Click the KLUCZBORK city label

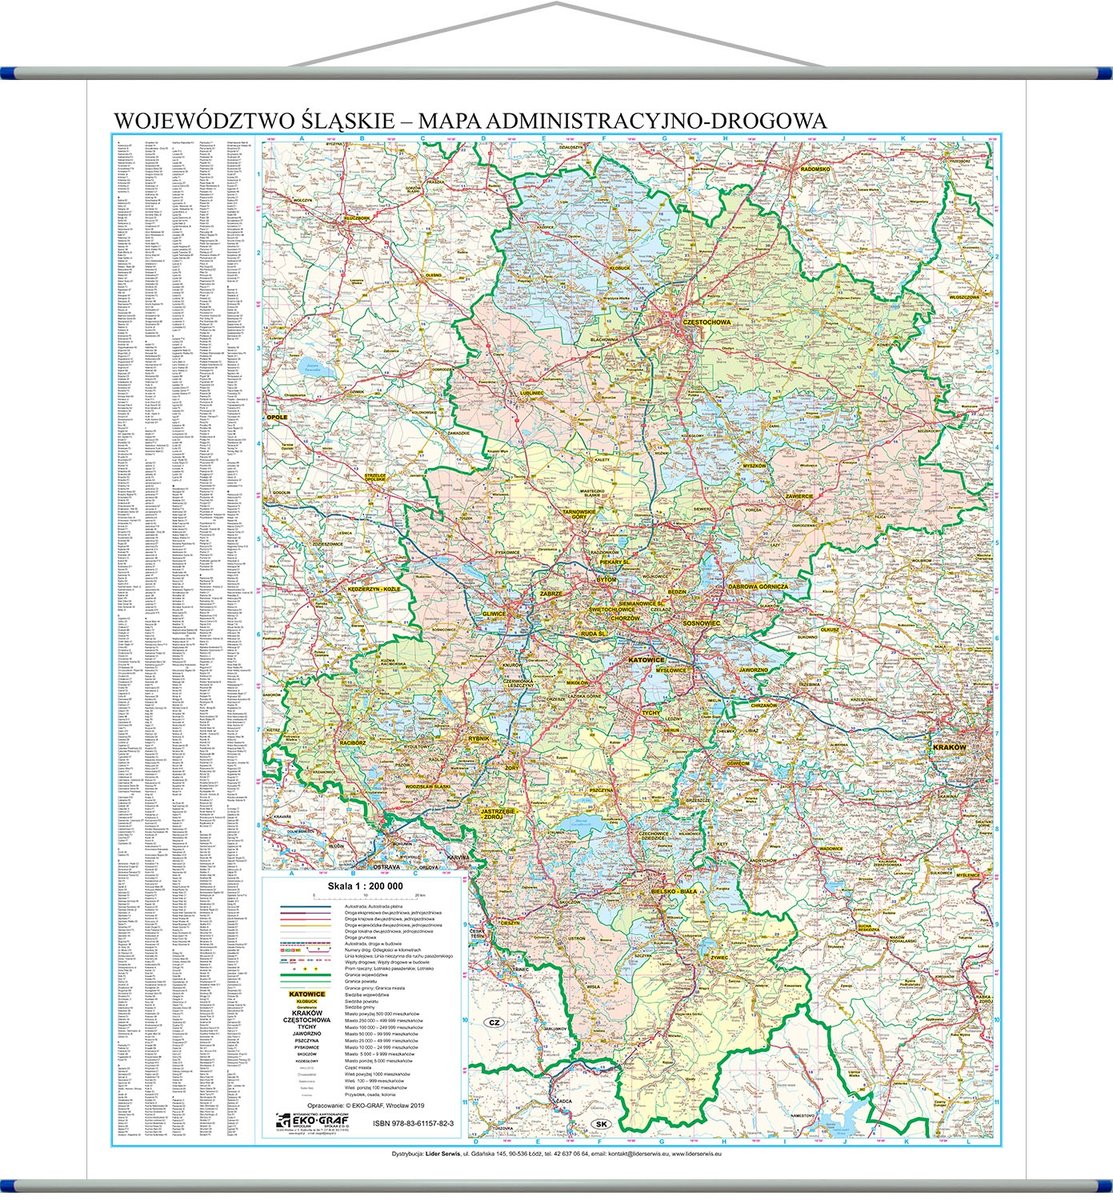[356, 217]
